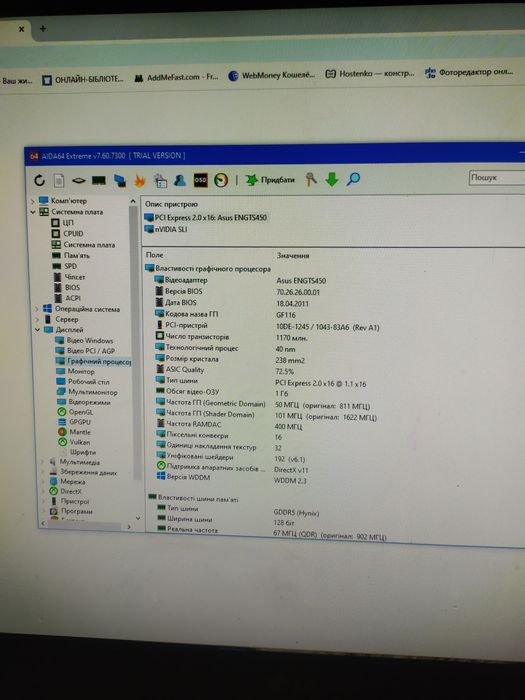The height and width of the screenshot is (700, 525).
Task: Launch the system stability test flame icon
Action: pyautogui.click(x=140, y=180)
